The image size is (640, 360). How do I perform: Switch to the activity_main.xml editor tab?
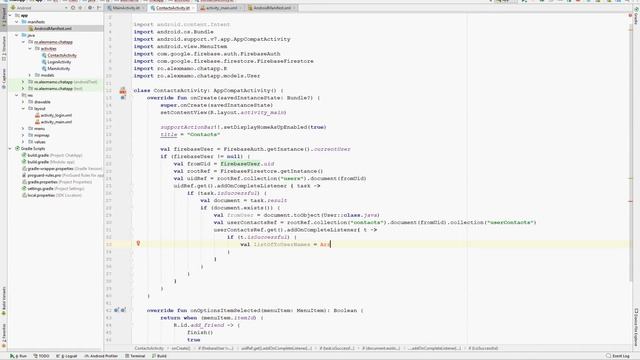(221, 8)
